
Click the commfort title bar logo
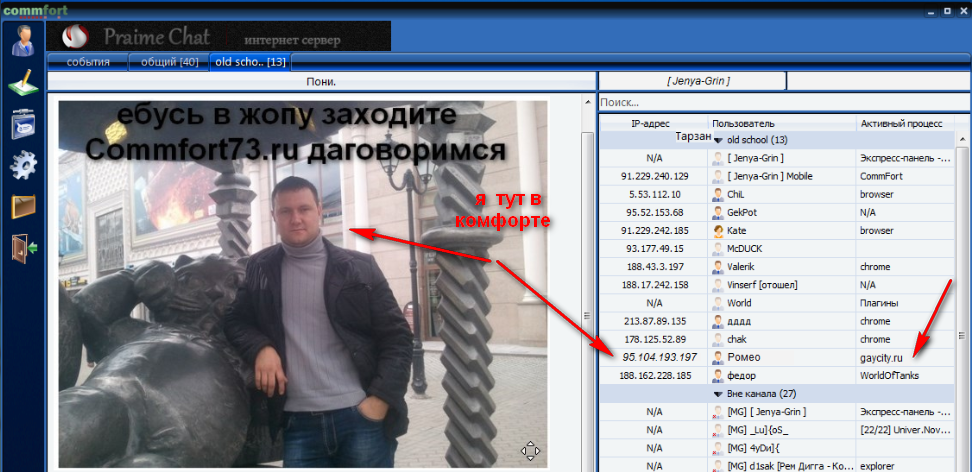33,11
